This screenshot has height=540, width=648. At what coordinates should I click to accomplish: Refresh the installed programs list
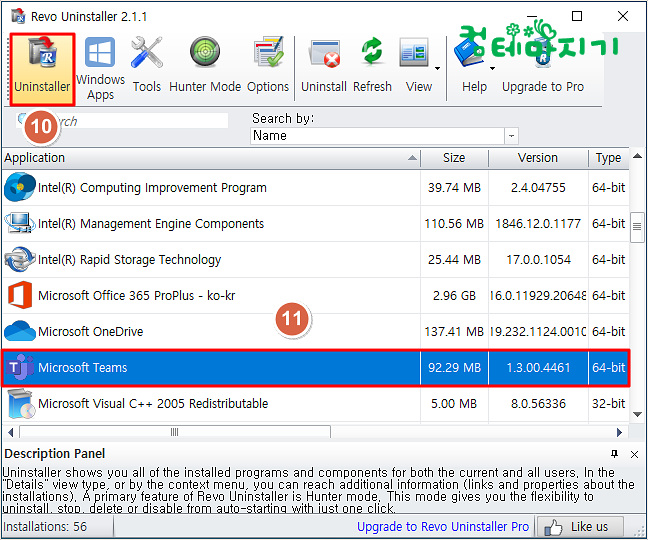(372, 65)
